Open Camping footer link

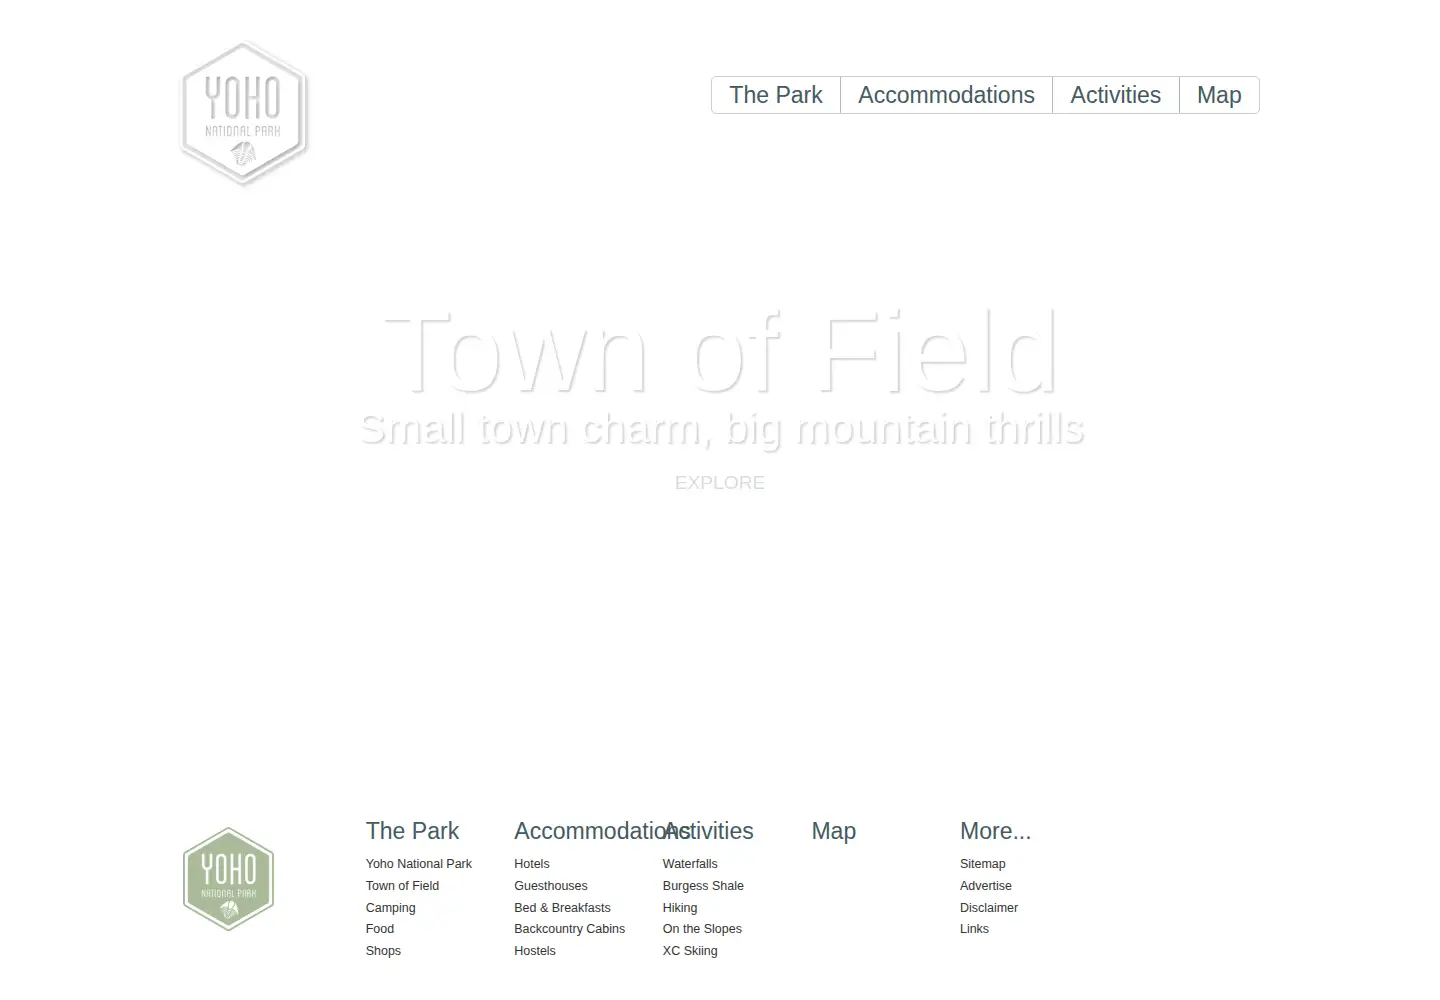point(391,908)
